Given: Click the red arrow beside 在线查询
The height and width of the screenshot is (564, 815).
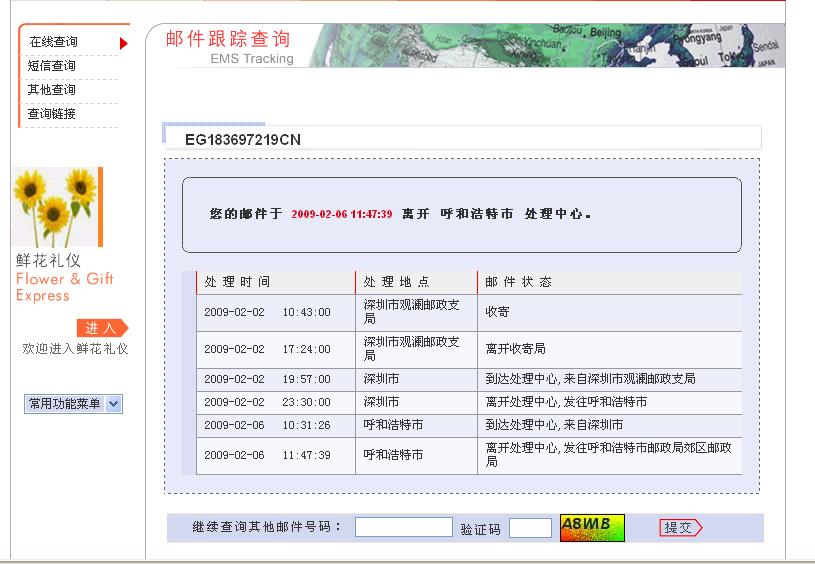Looking at the screenshot, I should click(124, 43).
